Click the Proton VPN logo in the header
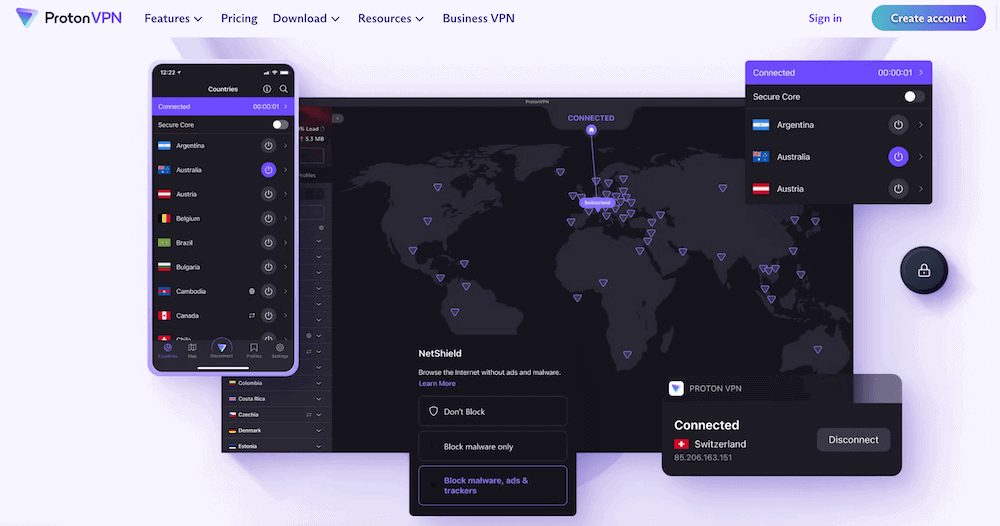 pyautogui.click(x=69, y=18)
